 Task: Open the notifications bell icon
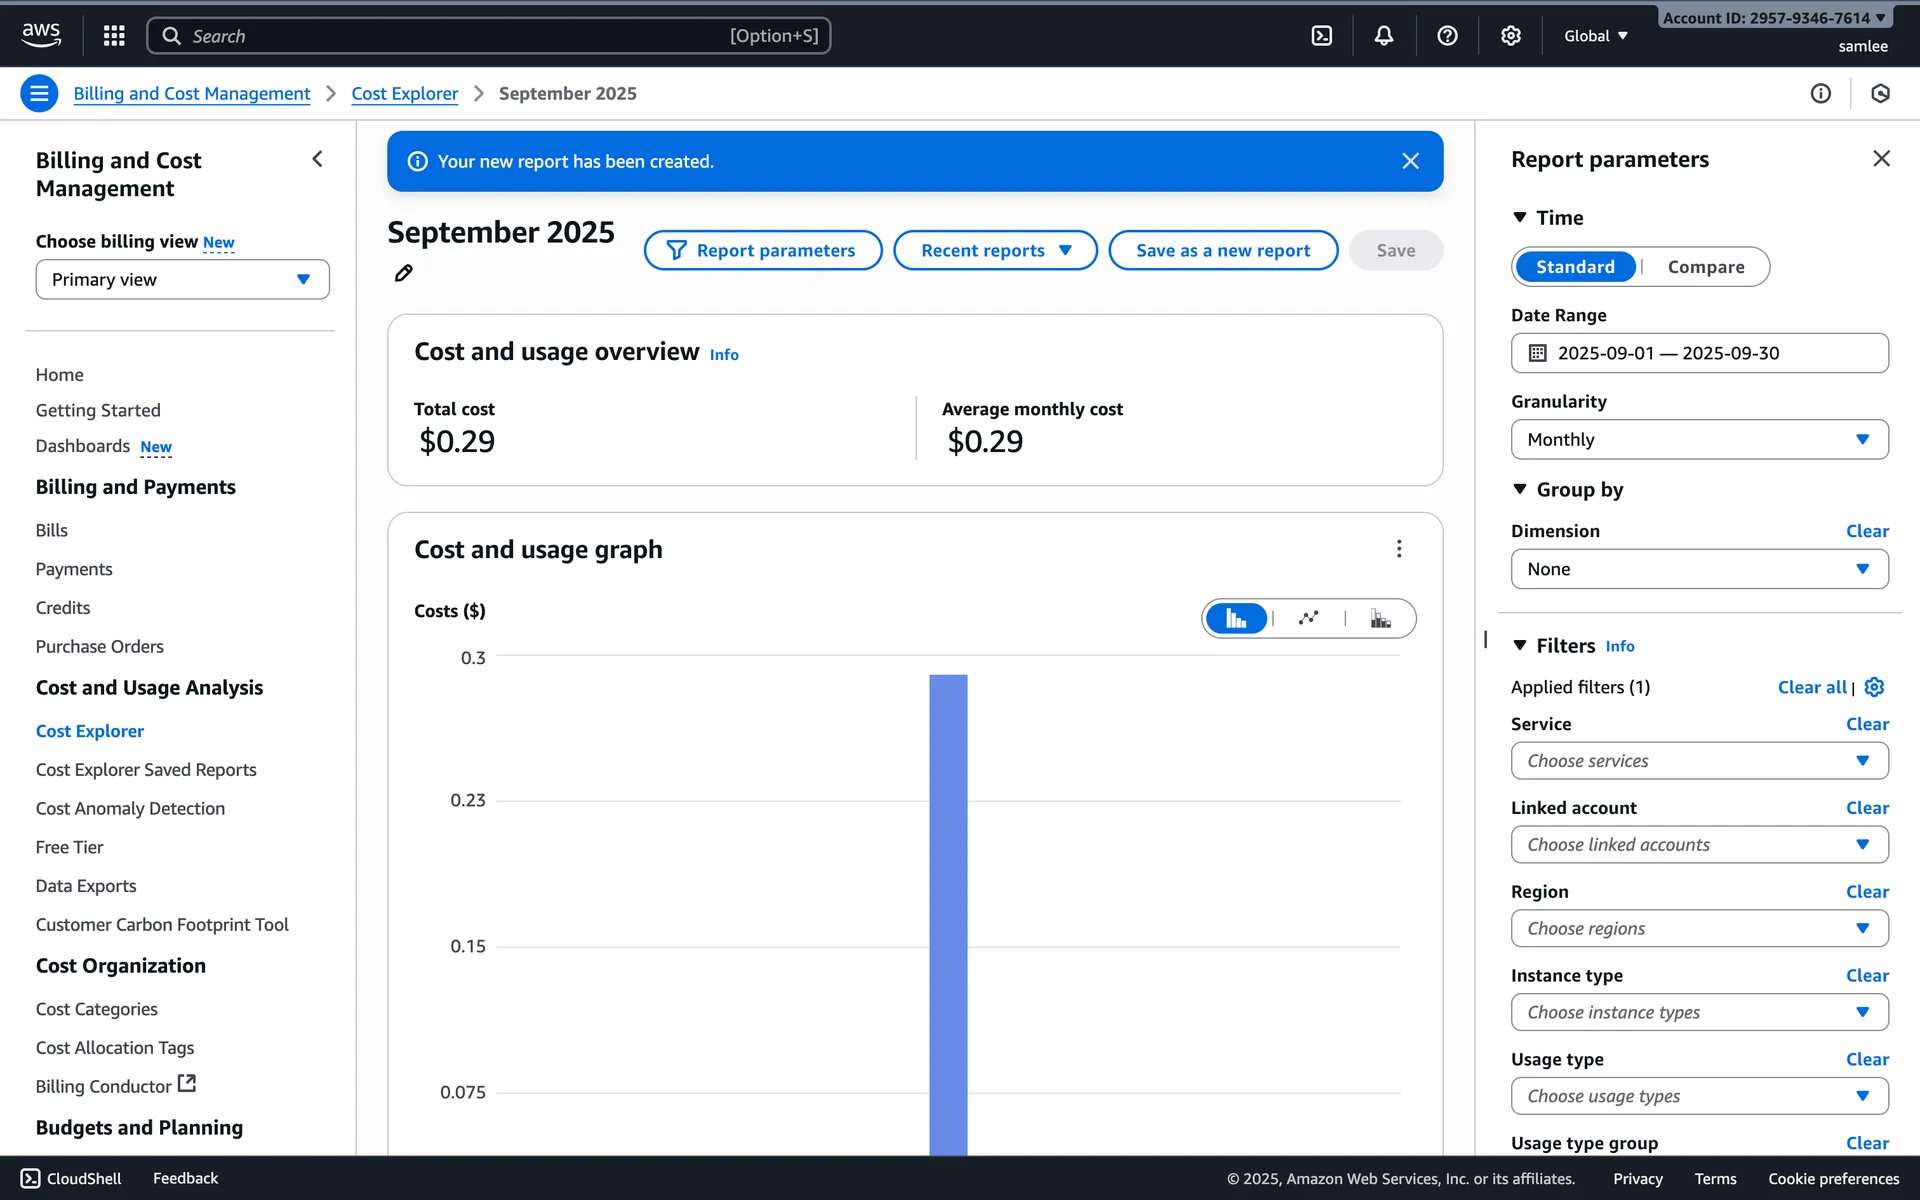(1384, 36)
